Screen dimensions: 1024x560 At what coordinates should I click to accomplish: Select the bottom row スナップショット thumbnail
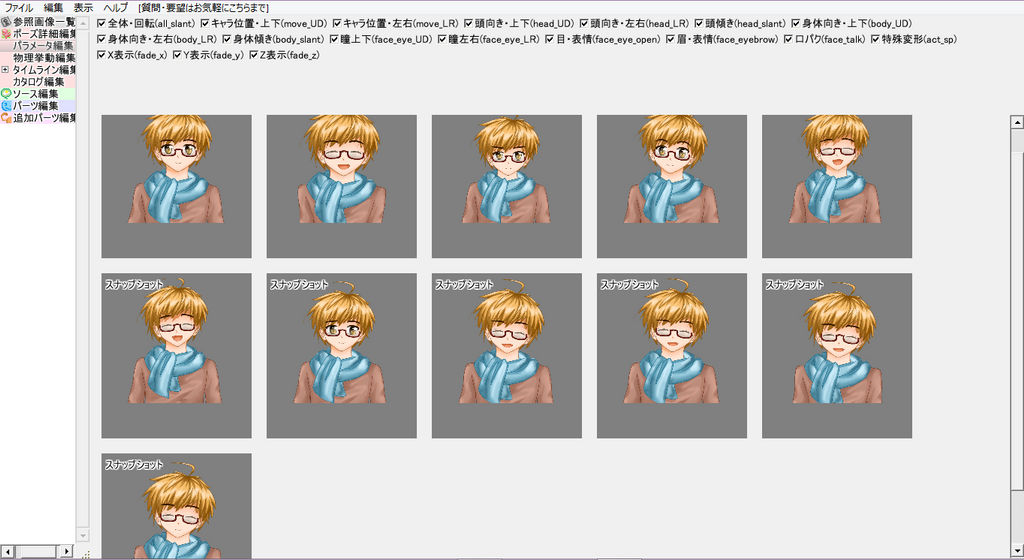[x=176, y=506]
